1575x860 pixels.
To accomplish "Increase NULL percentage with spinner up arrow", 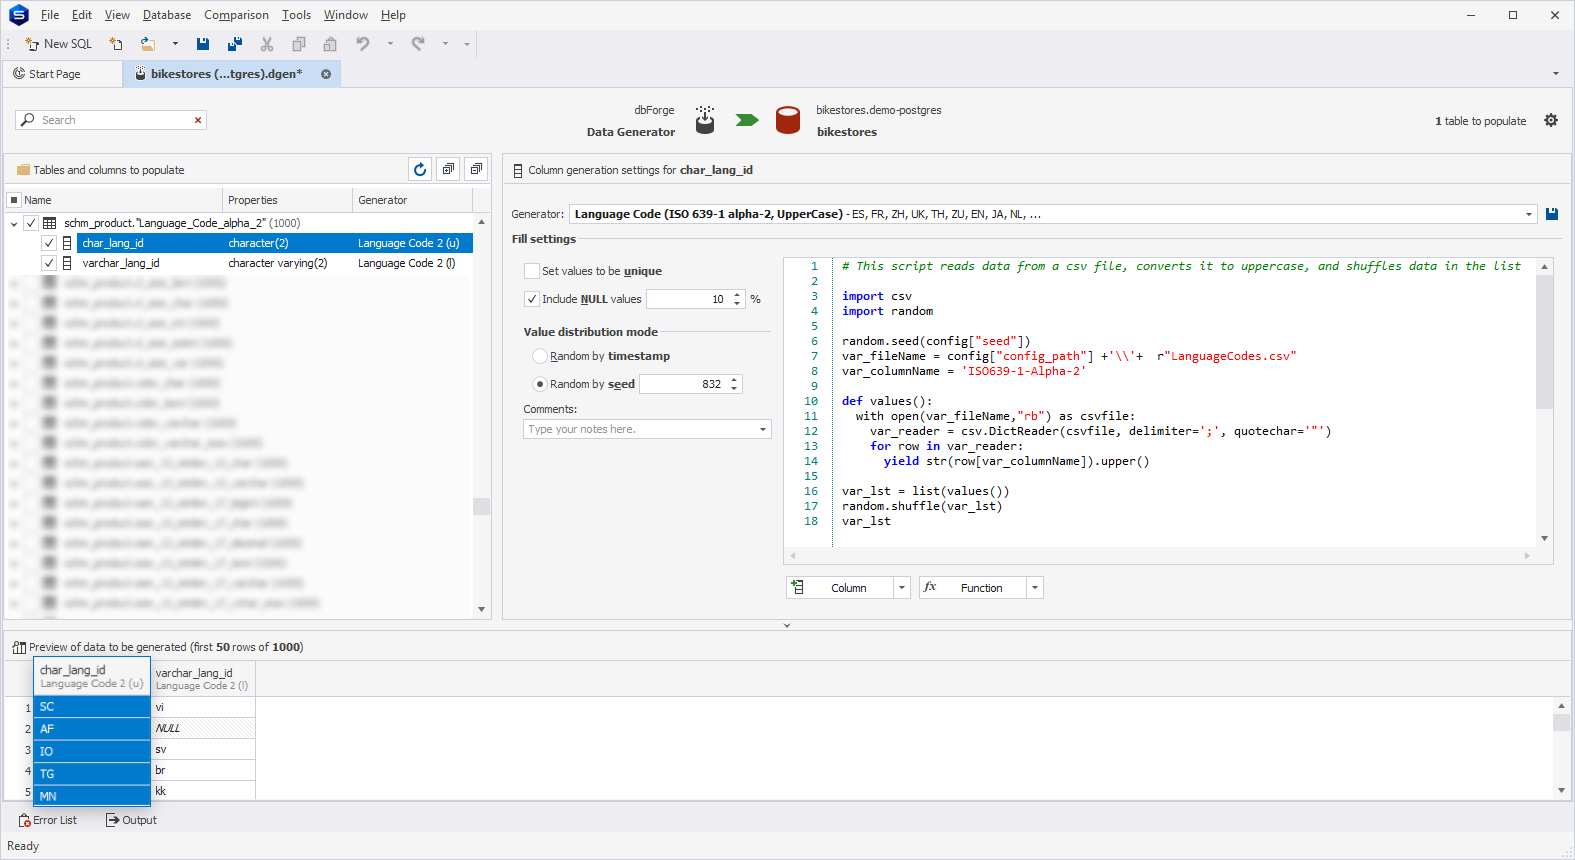I will (x=738, y=295).
